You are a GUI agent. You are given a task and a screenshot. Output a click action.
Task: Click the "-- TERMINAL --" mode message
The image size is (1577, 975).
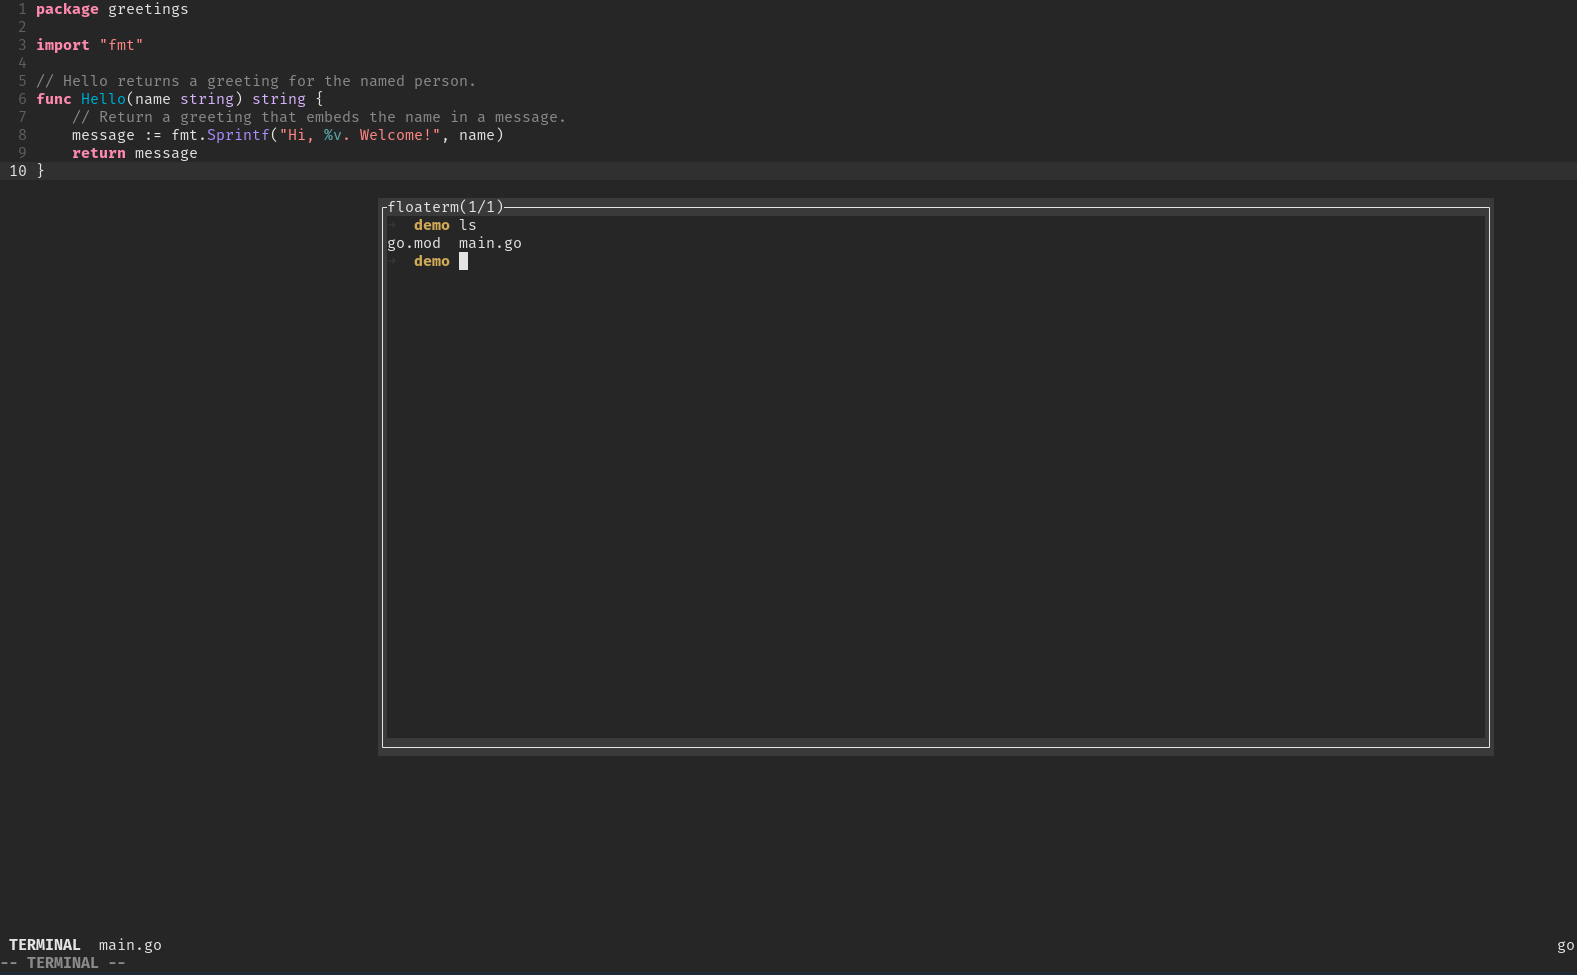click(x=63, y=963)
